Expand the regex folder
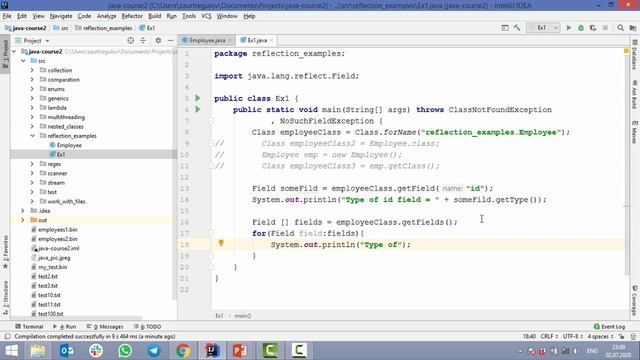The height and width of the screenshot is (360, 640). coord(32,164)
